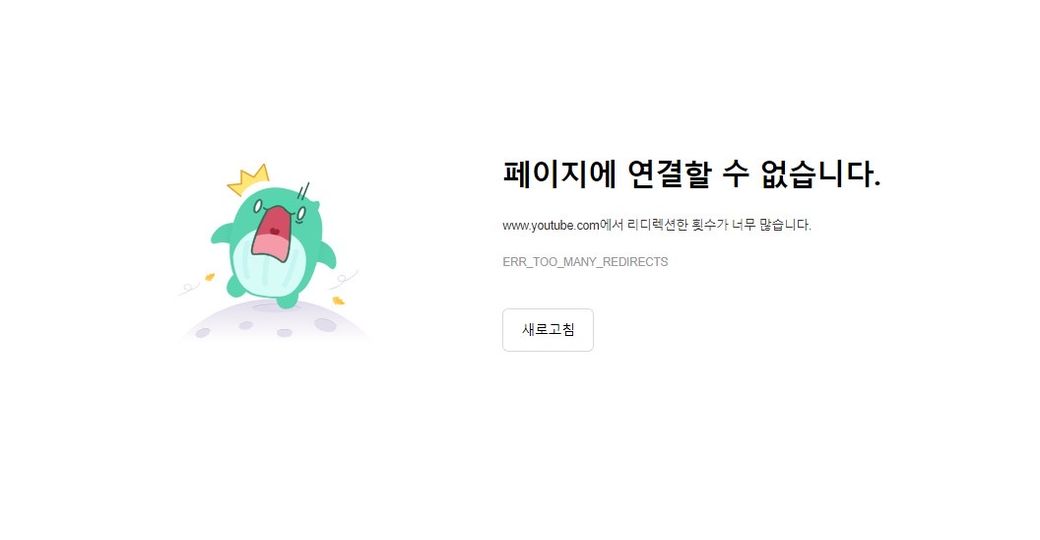Click the yellow leaf at the mascot's lower right
This screenshot has height=540, width=1040.
tap(338, 301)
